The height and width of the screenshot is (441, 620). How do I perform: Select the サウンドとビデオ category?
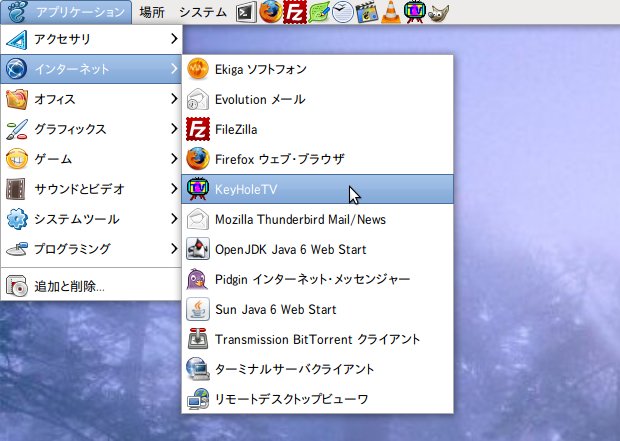pyautogui.click(x=91, y=189)
